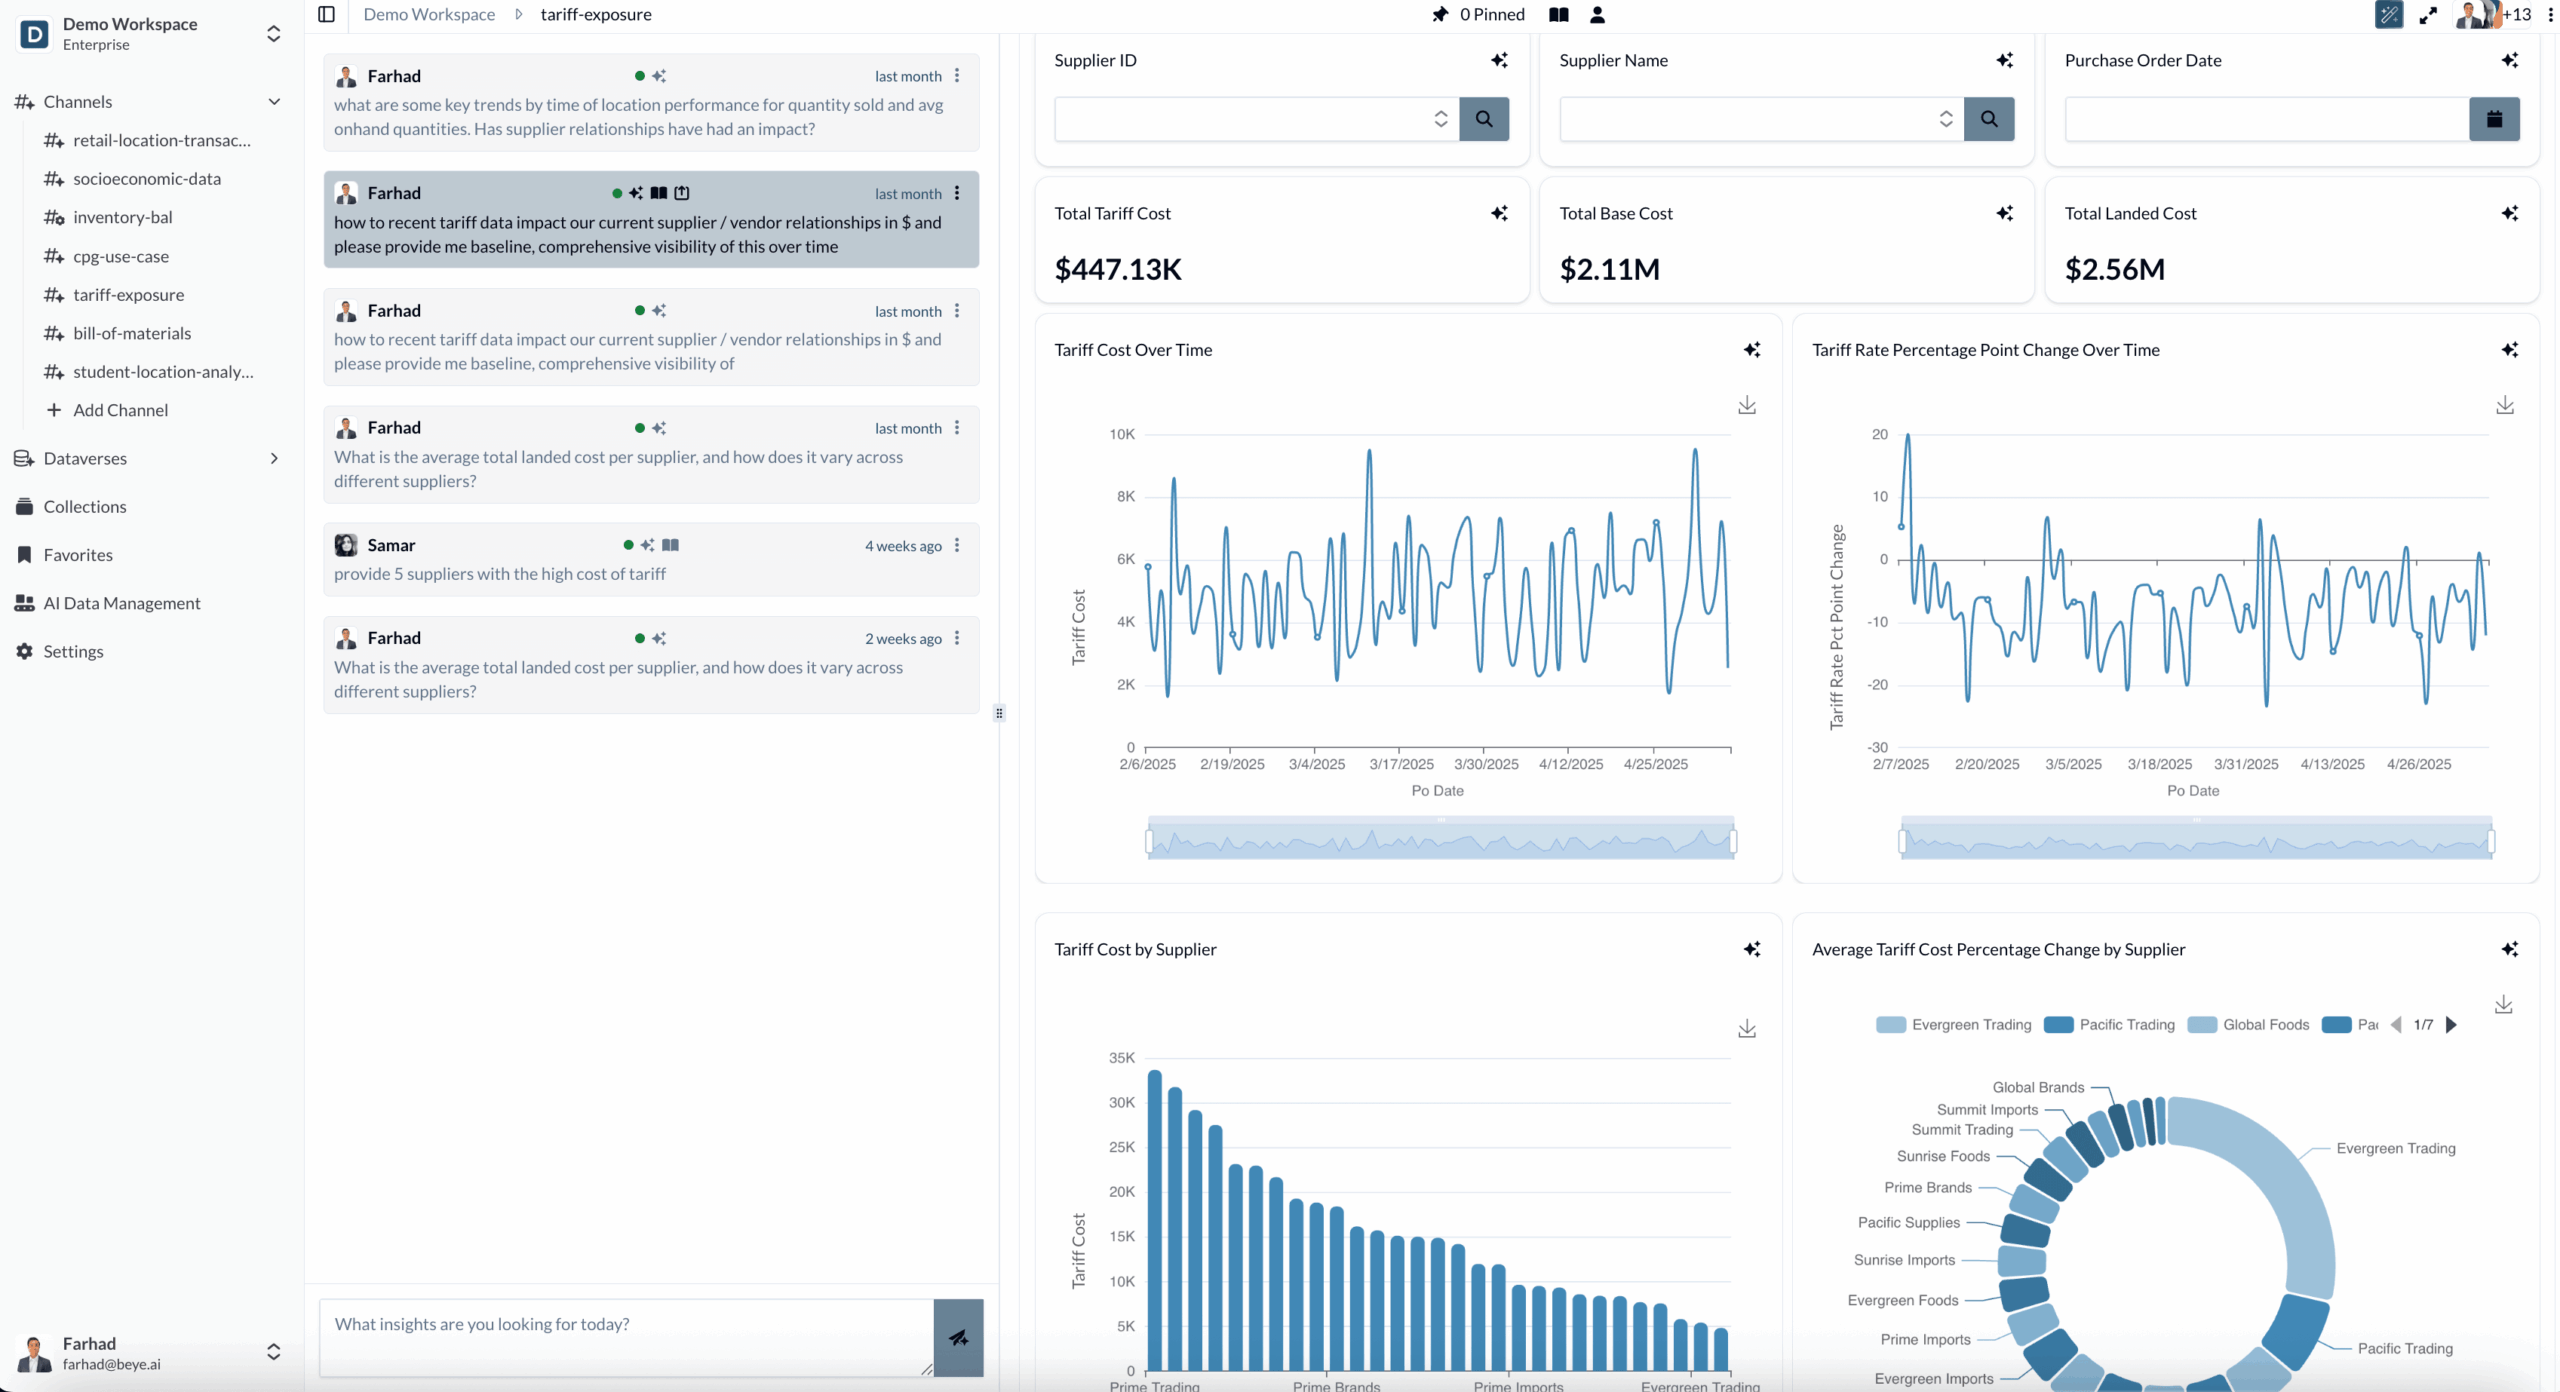
Task: Click the AI sparkle icon on Total Tariff Cost
Action: pos(1499,213)
